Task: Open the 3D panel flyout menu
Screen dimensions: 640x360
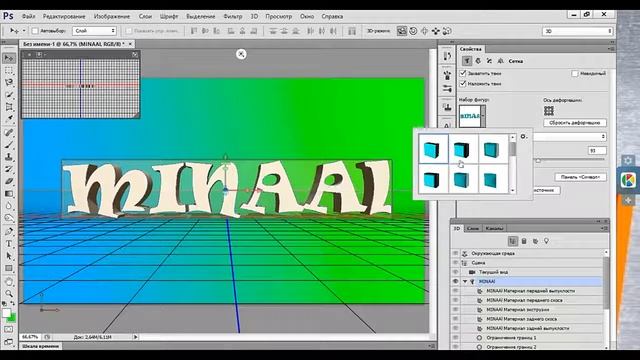Action: 603,229
